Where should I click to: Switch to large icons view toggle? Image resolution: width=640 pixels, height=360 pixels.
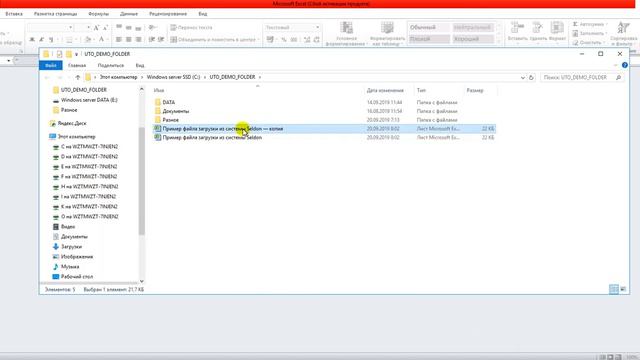coord(623,289)
